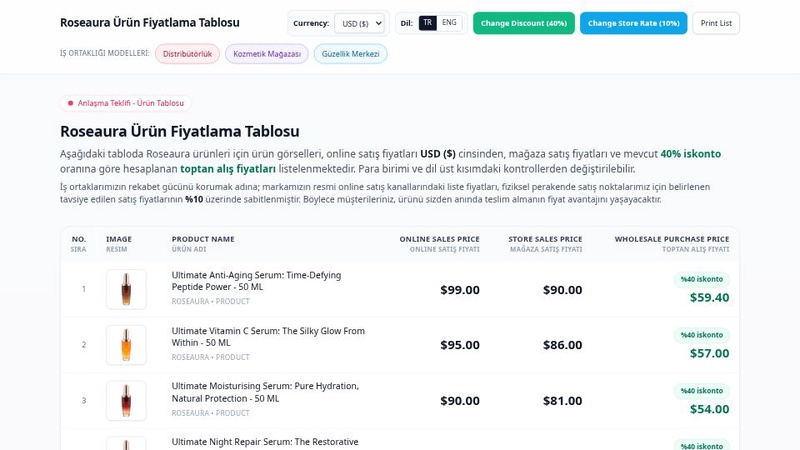This screenshot has height=450, width=800.
Task: Click the $59.40 wholesale price
Action: [x=709, y=297]
